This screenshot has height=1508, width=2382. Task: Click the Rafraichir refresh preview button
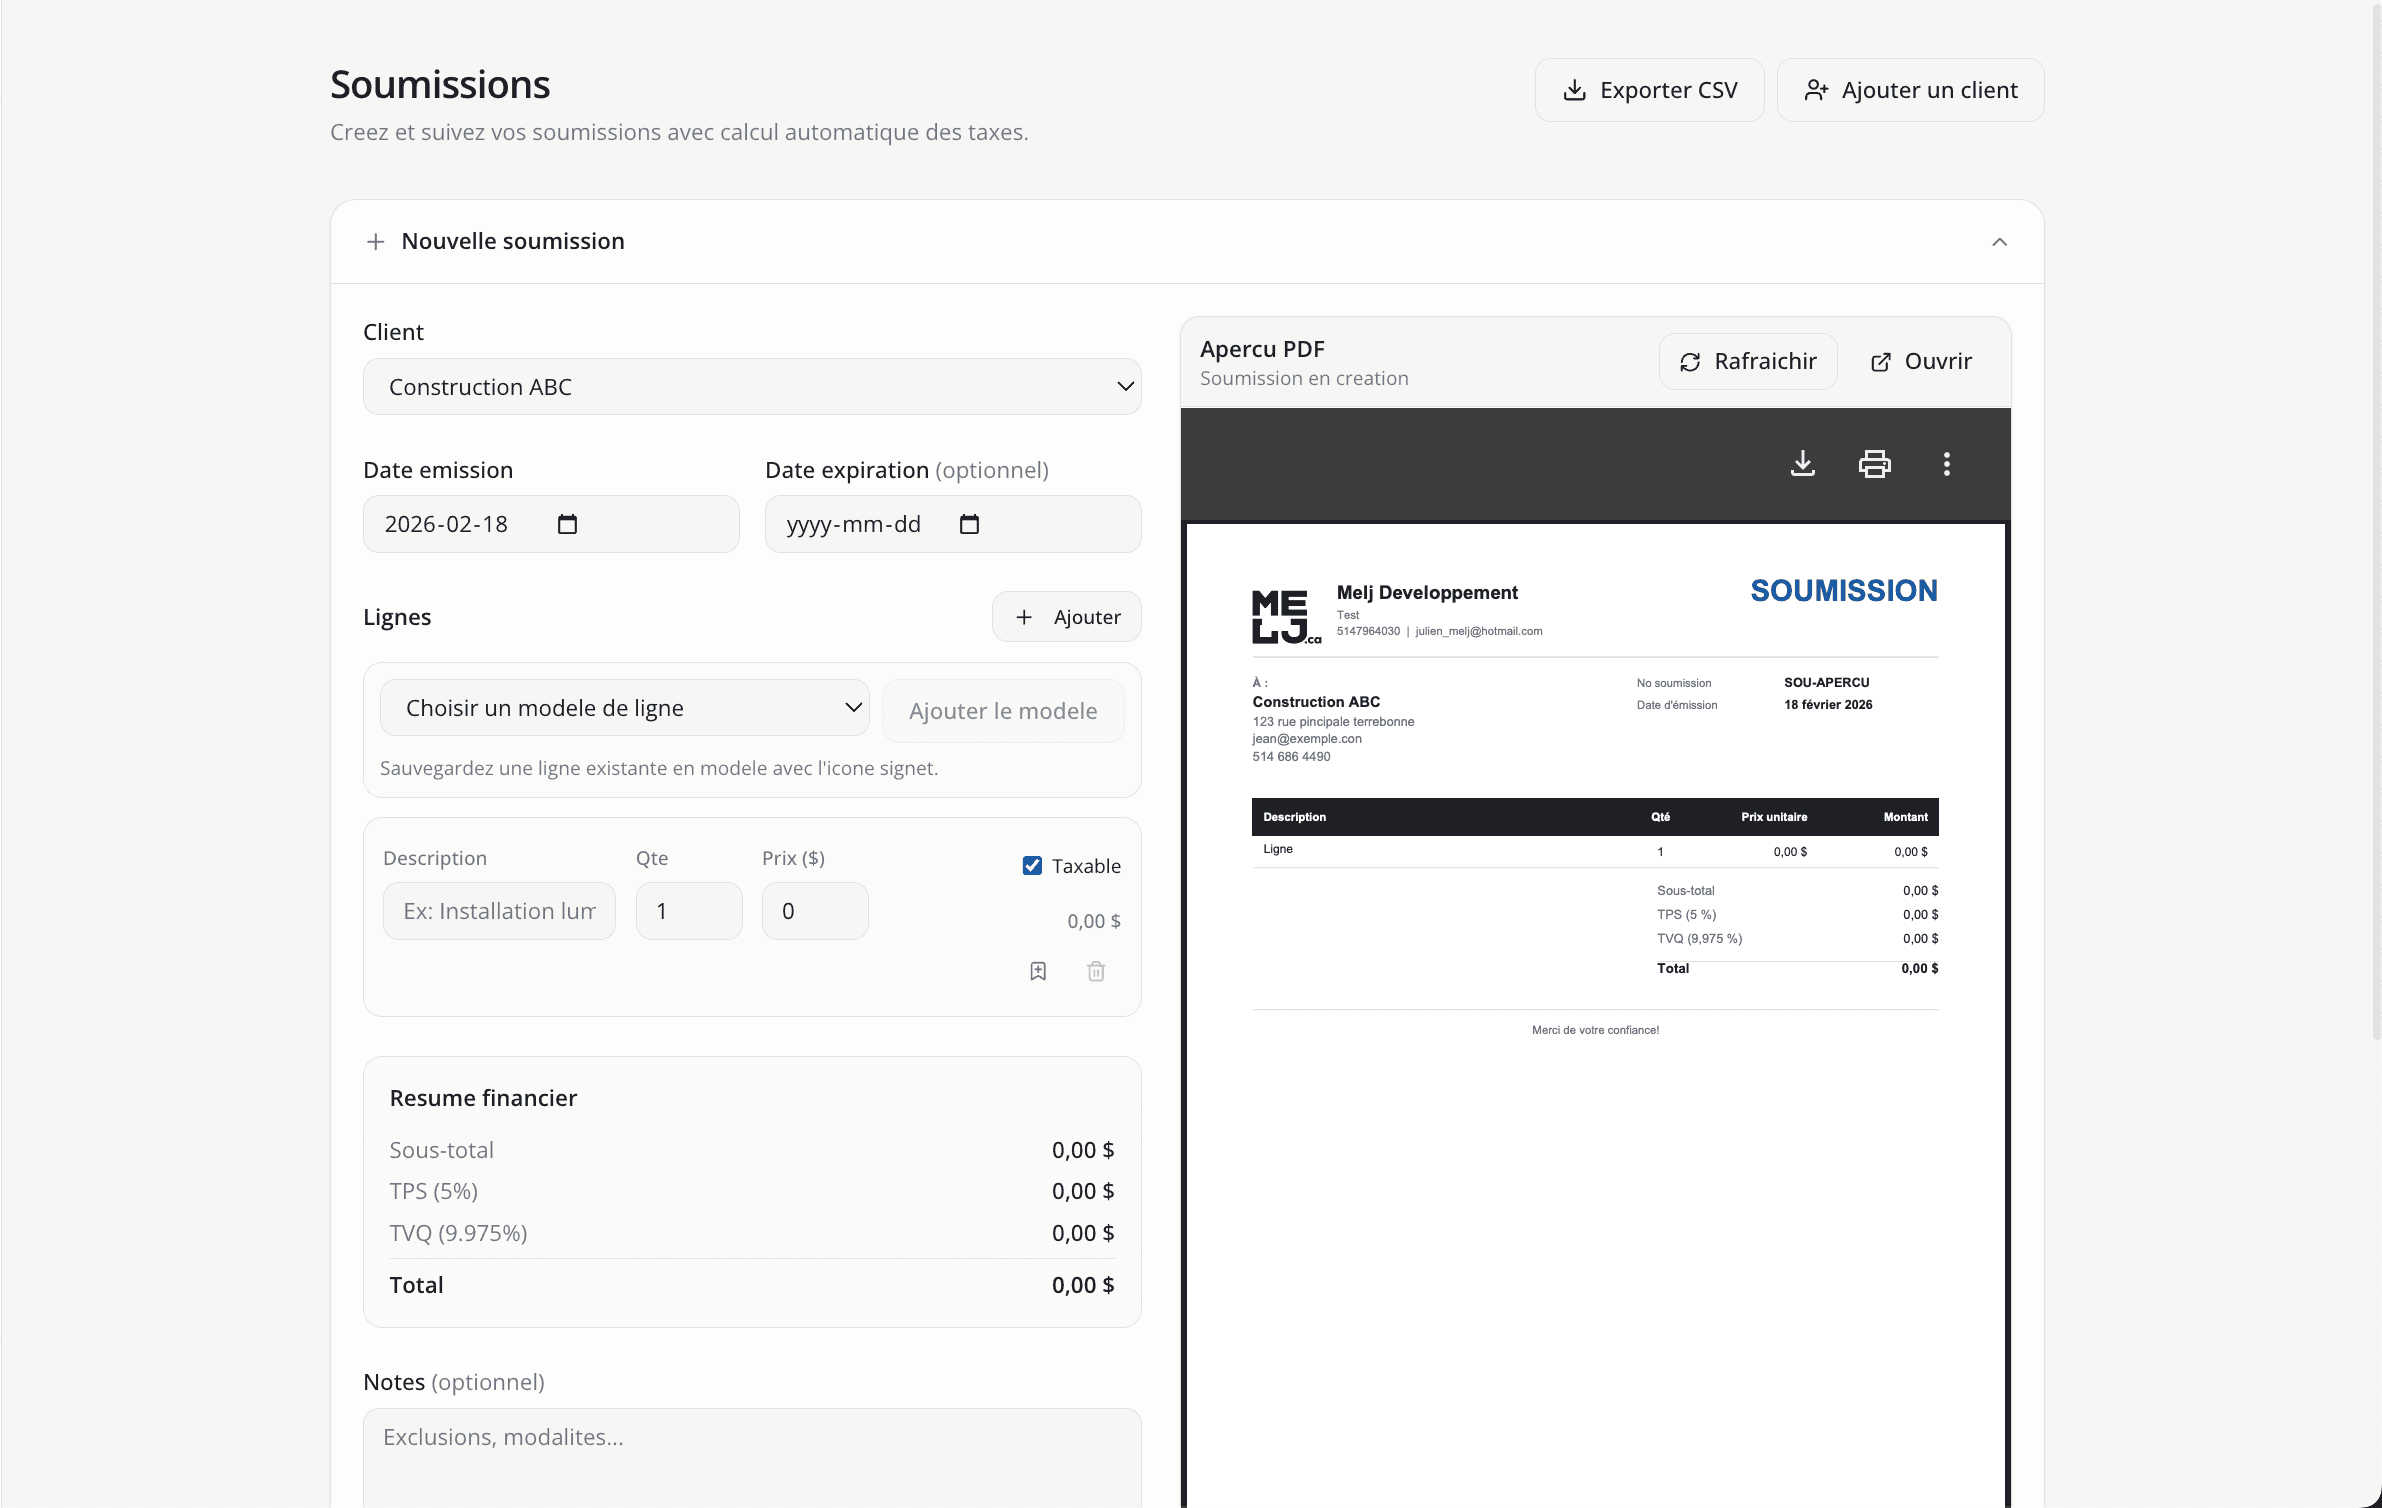(1748, 361)
